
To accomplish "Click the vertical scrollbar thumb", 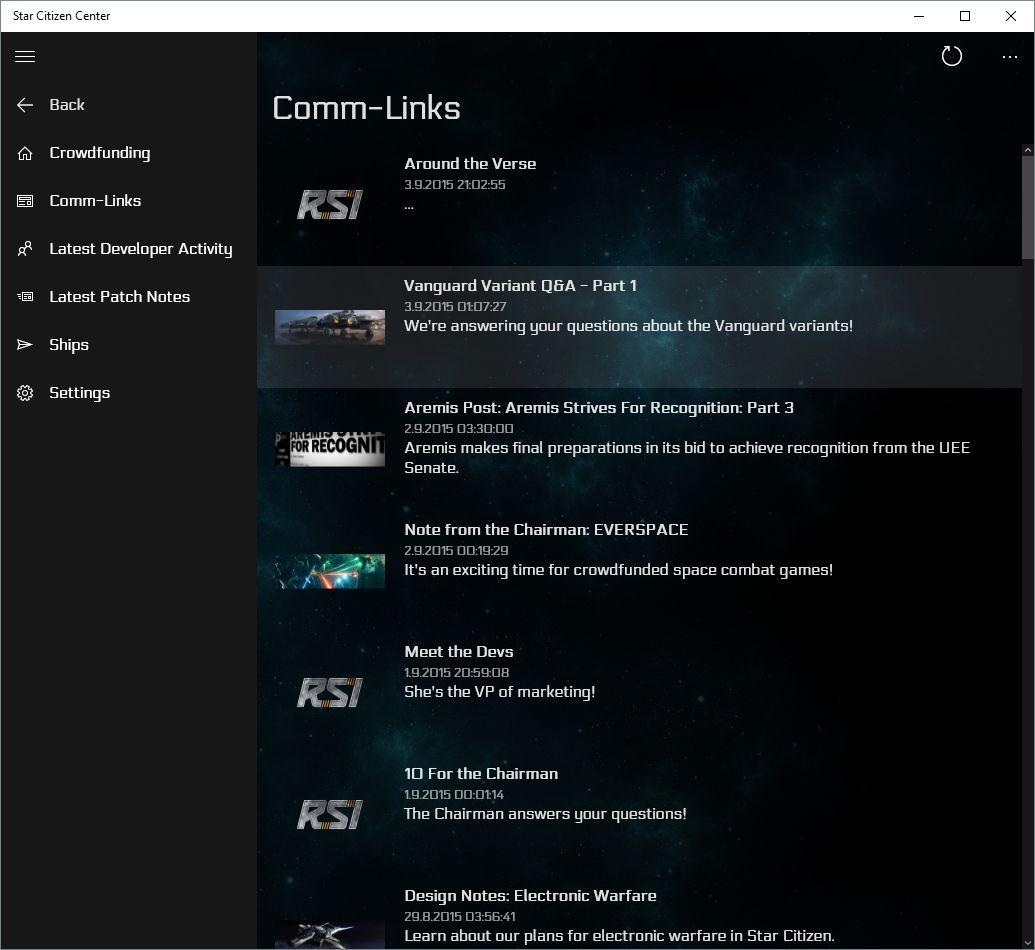I will click(x=1028, y=208).
